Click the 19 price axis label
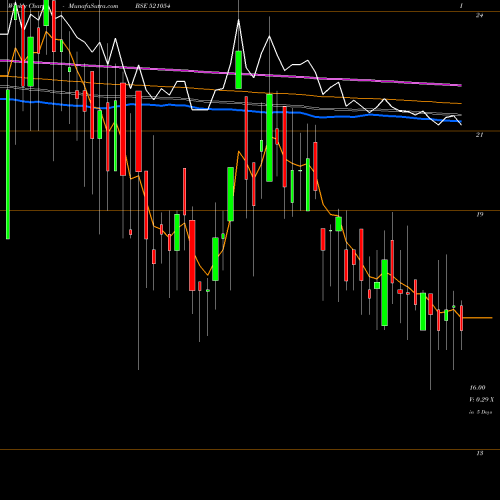 (x=479, y=214)
